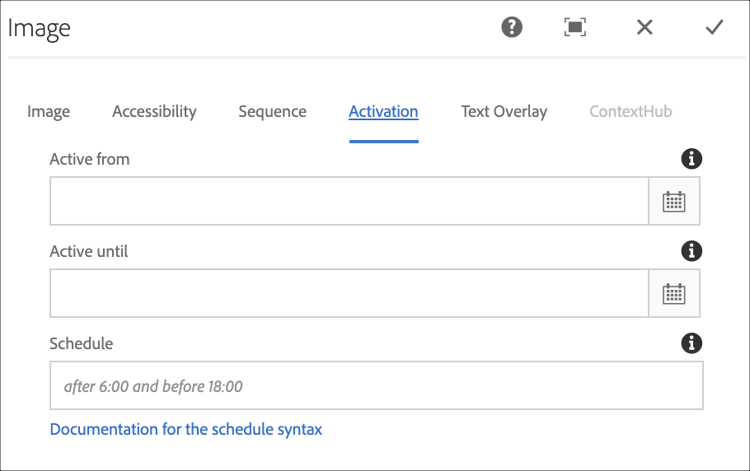Show info for Active from field
The image size is (750, 471).
click(691, 159)
